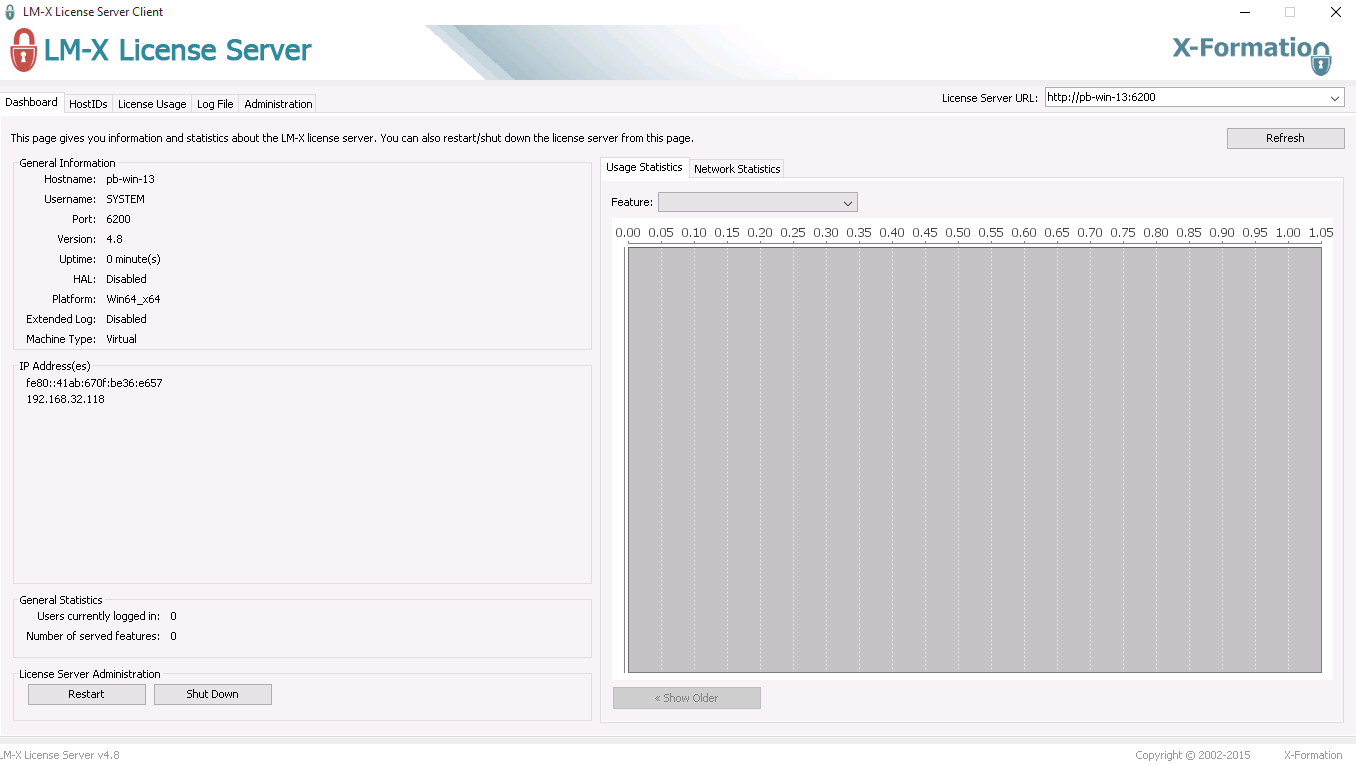
Task: Click the version value 4.8
Action: click(115, 239)
